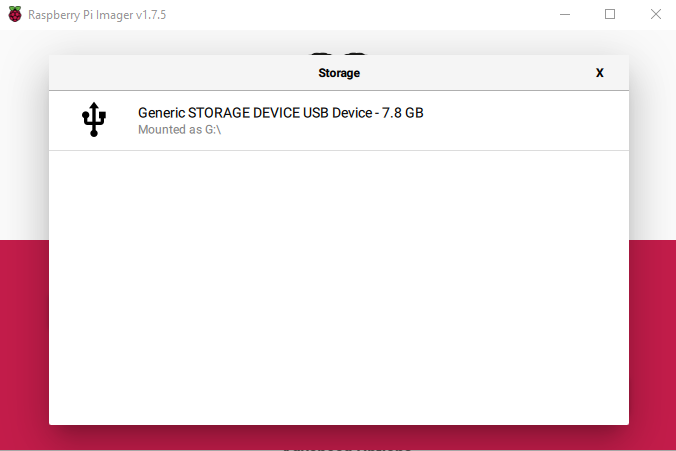The width and height of the screenshot is (676, 451).
Task: Select Generic STORAGE DEVICE USB Device entry
Action: (x=280, y=113)
